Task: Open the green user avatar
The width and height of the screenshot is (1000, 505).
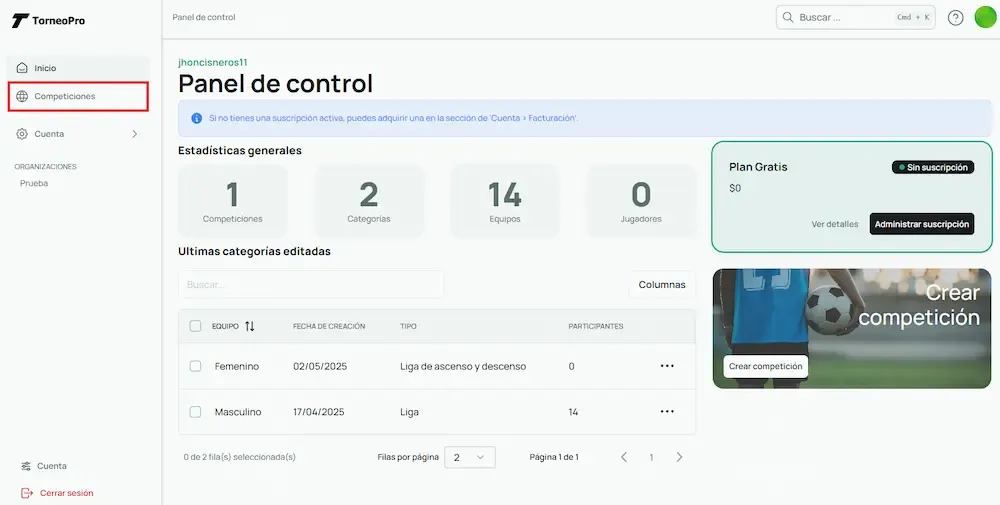Action: tap(985, 17)
